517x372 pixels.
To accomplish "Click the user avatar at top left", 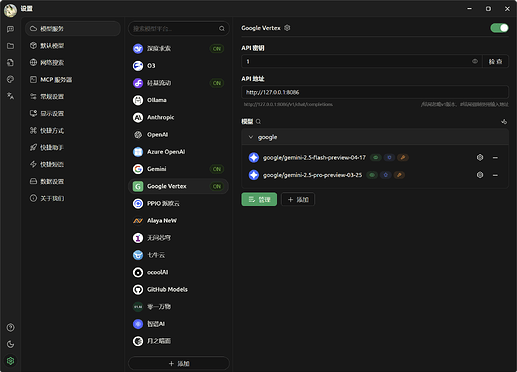I will point(10,10).
